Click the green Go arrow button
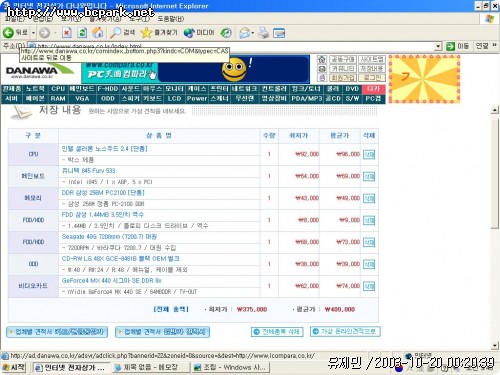 point(450,46)
